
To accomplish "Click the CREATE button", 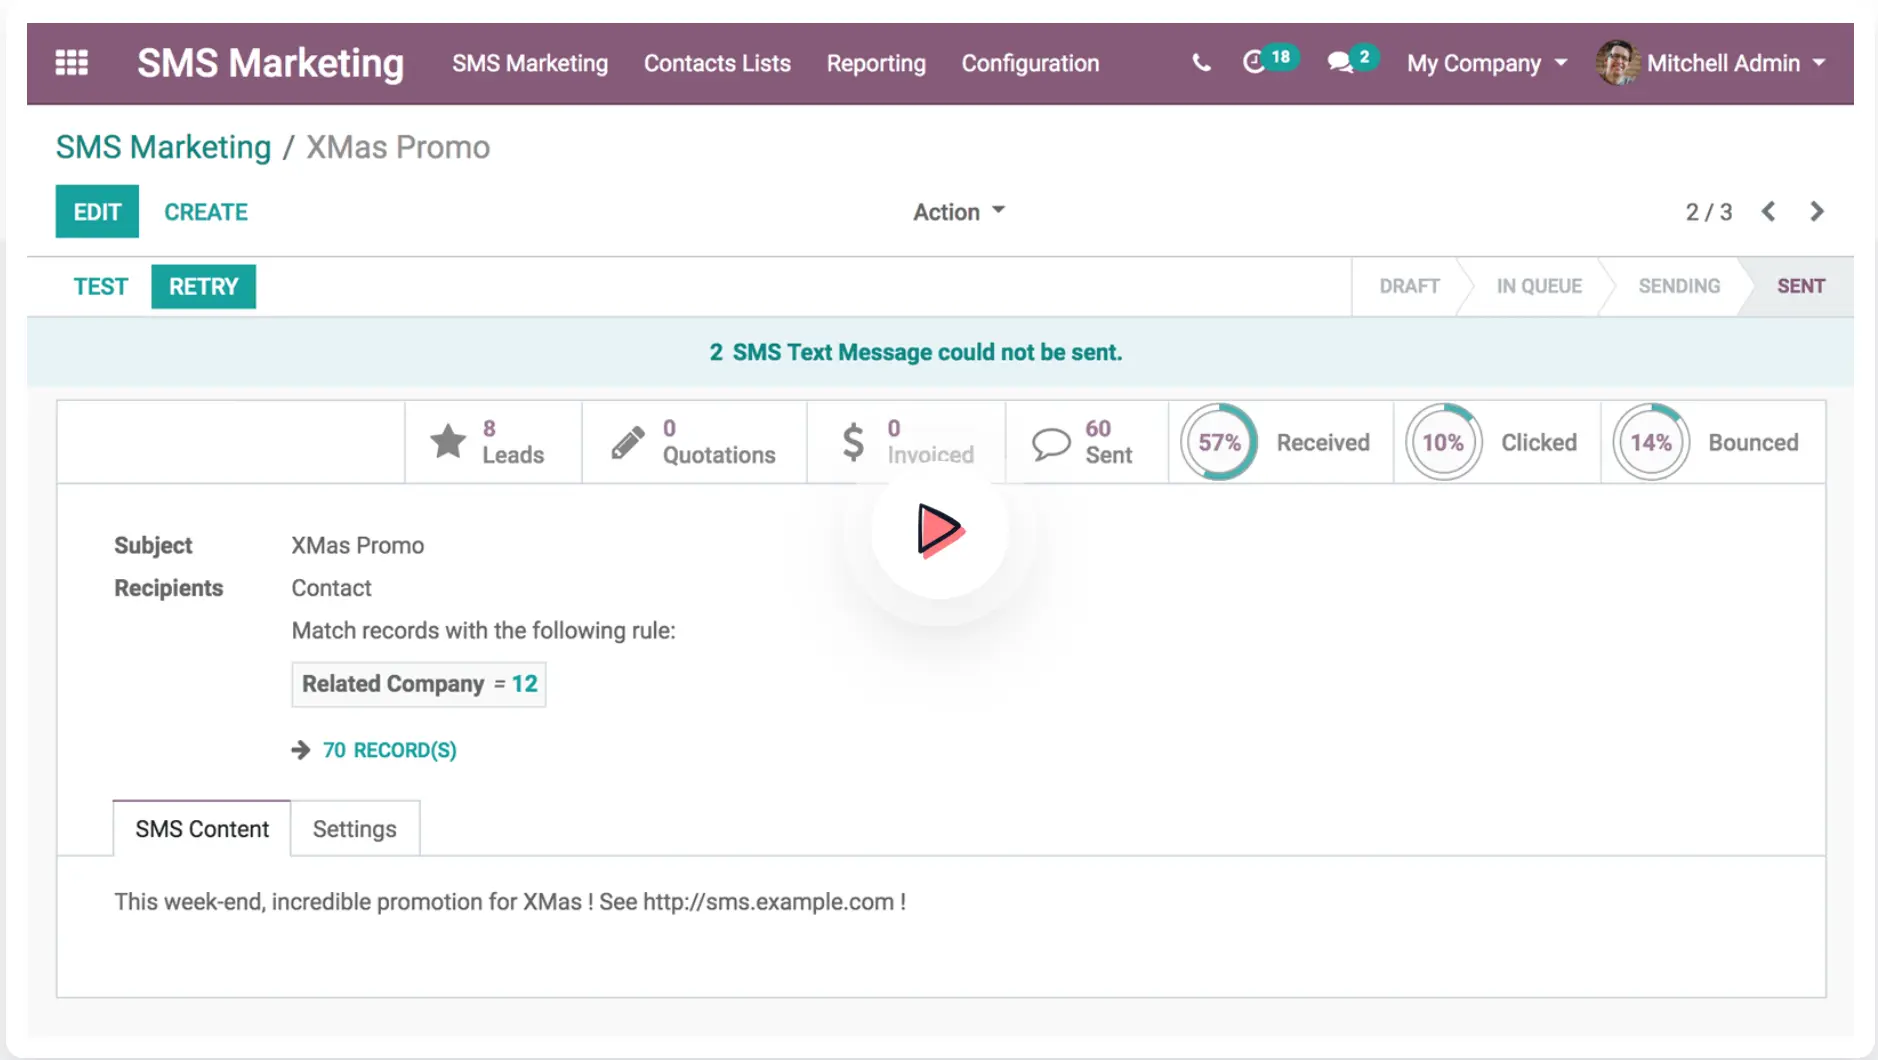I will click(206, 212).
